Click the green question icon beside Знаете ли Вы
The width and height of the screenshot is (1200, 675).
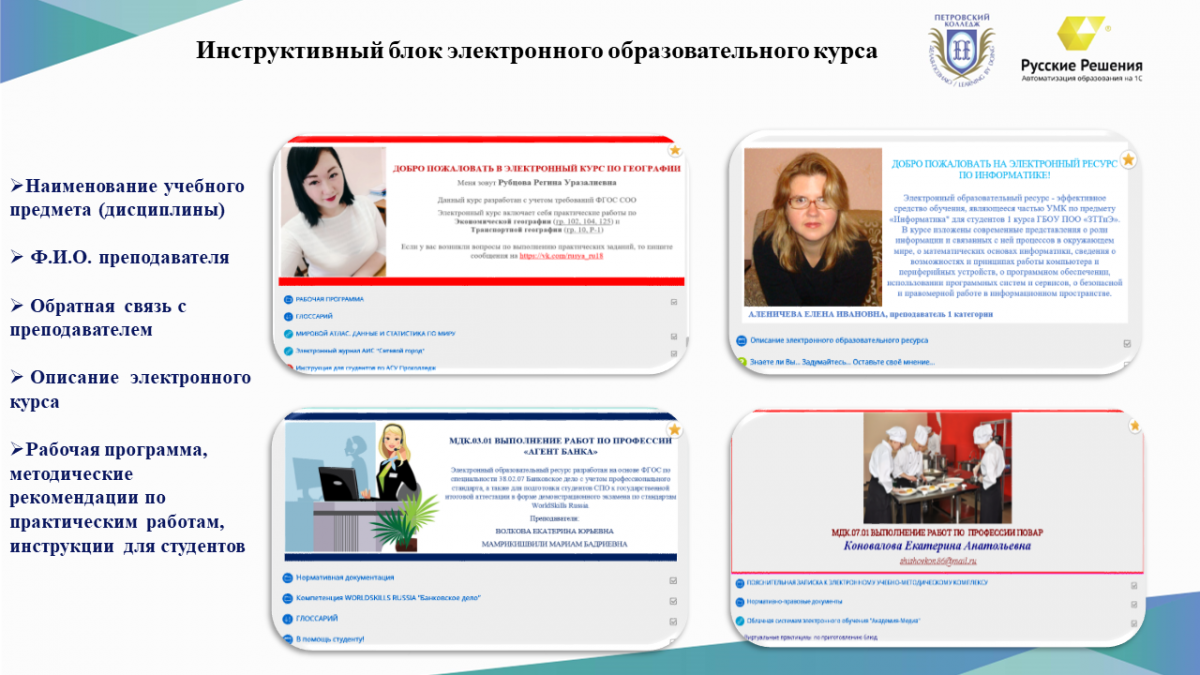742,361
